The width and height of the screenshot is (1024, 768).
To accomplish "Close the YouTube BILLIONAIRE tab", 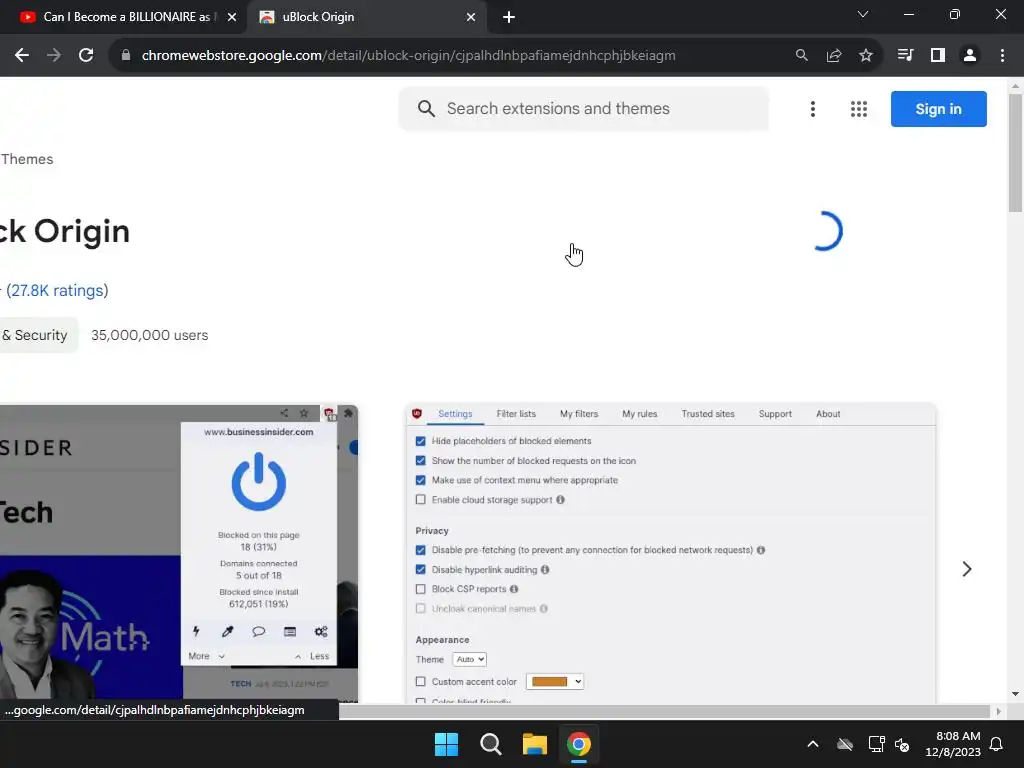I will point(232,17).
